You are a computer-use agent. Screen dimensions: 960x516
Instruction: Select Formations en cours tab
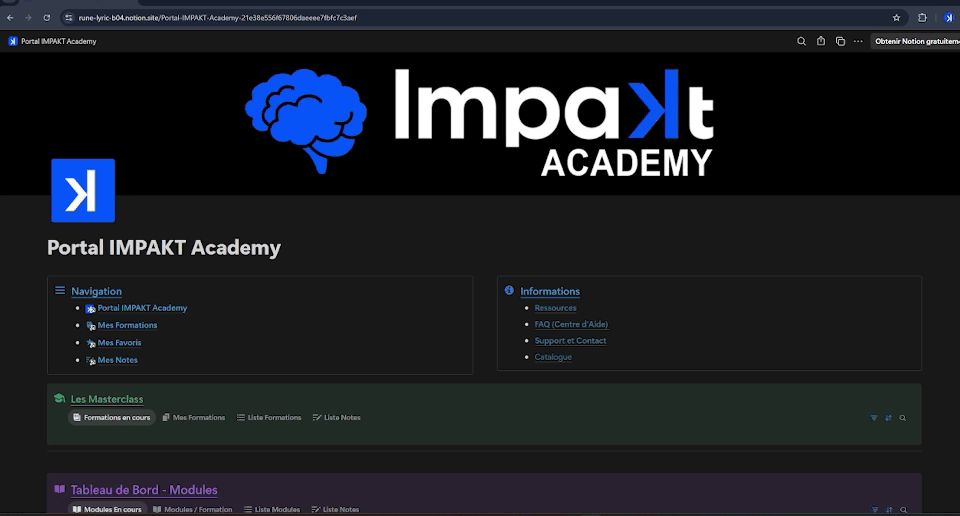click(111, 417)
